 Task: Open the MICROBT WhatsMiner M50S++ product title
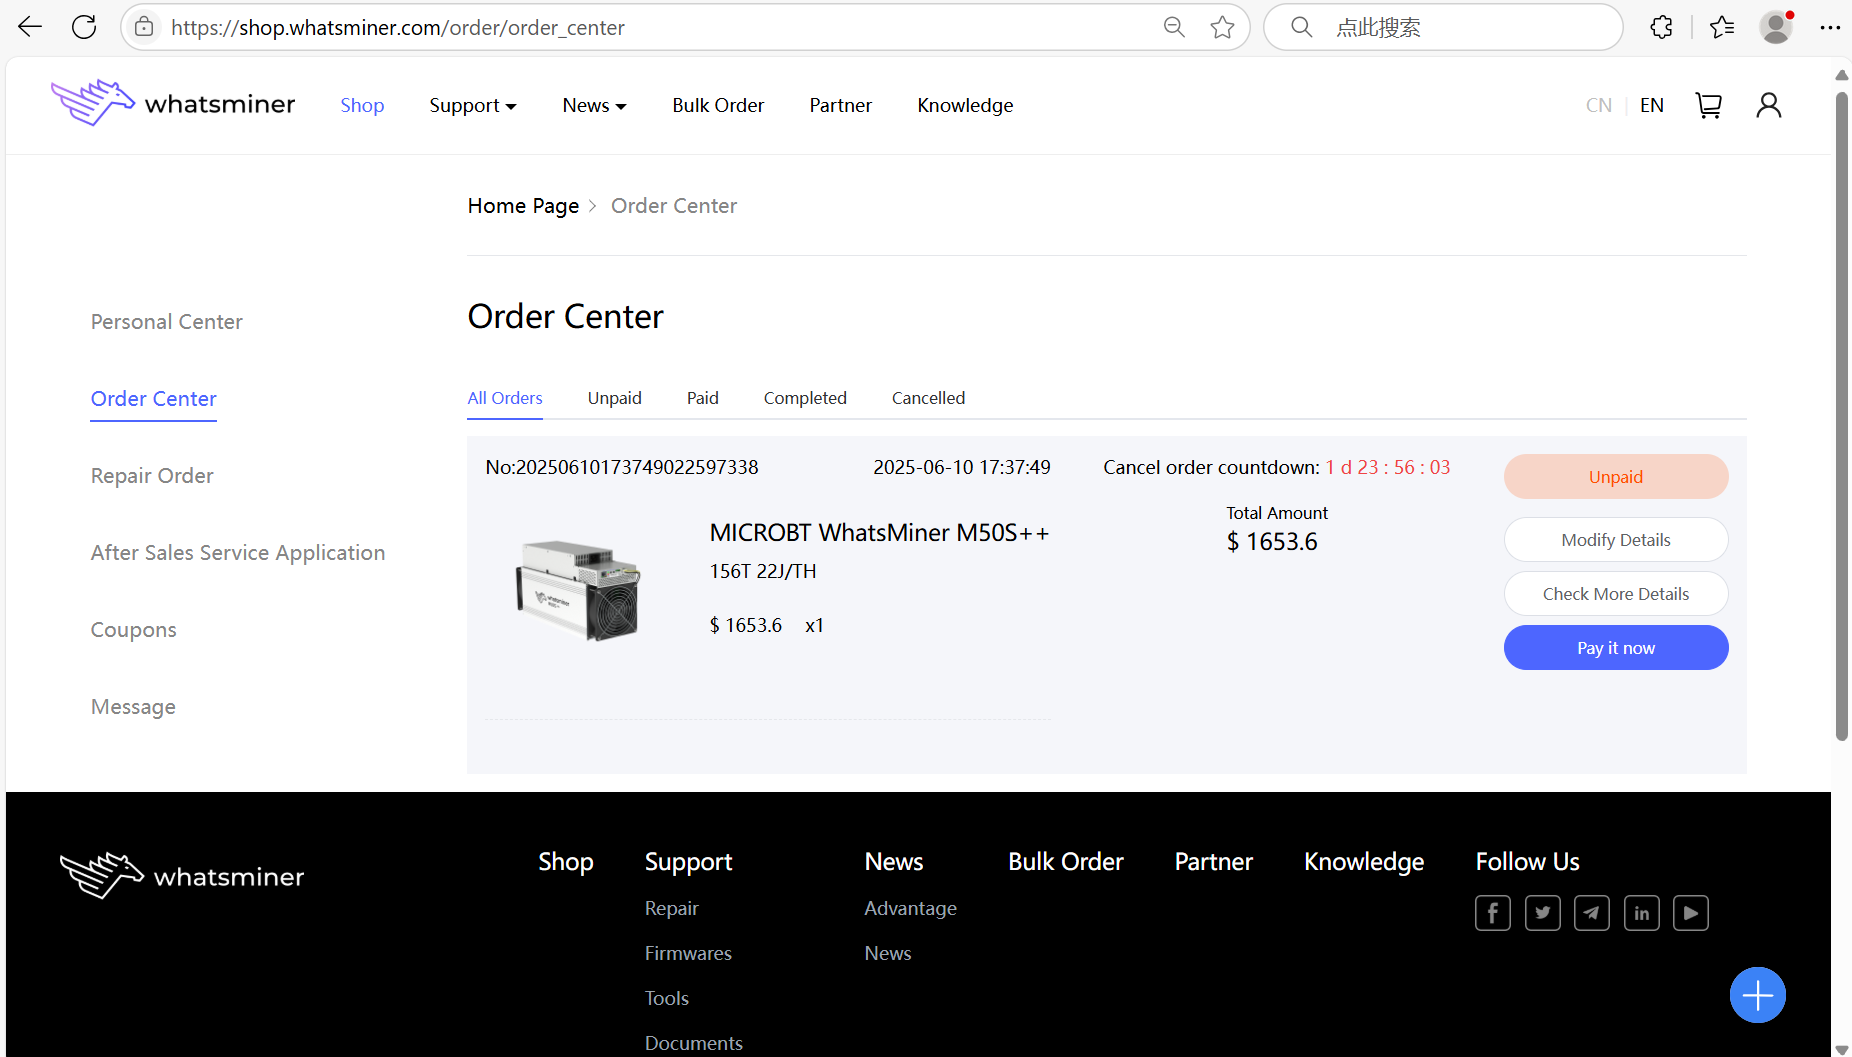coord(880,533)
